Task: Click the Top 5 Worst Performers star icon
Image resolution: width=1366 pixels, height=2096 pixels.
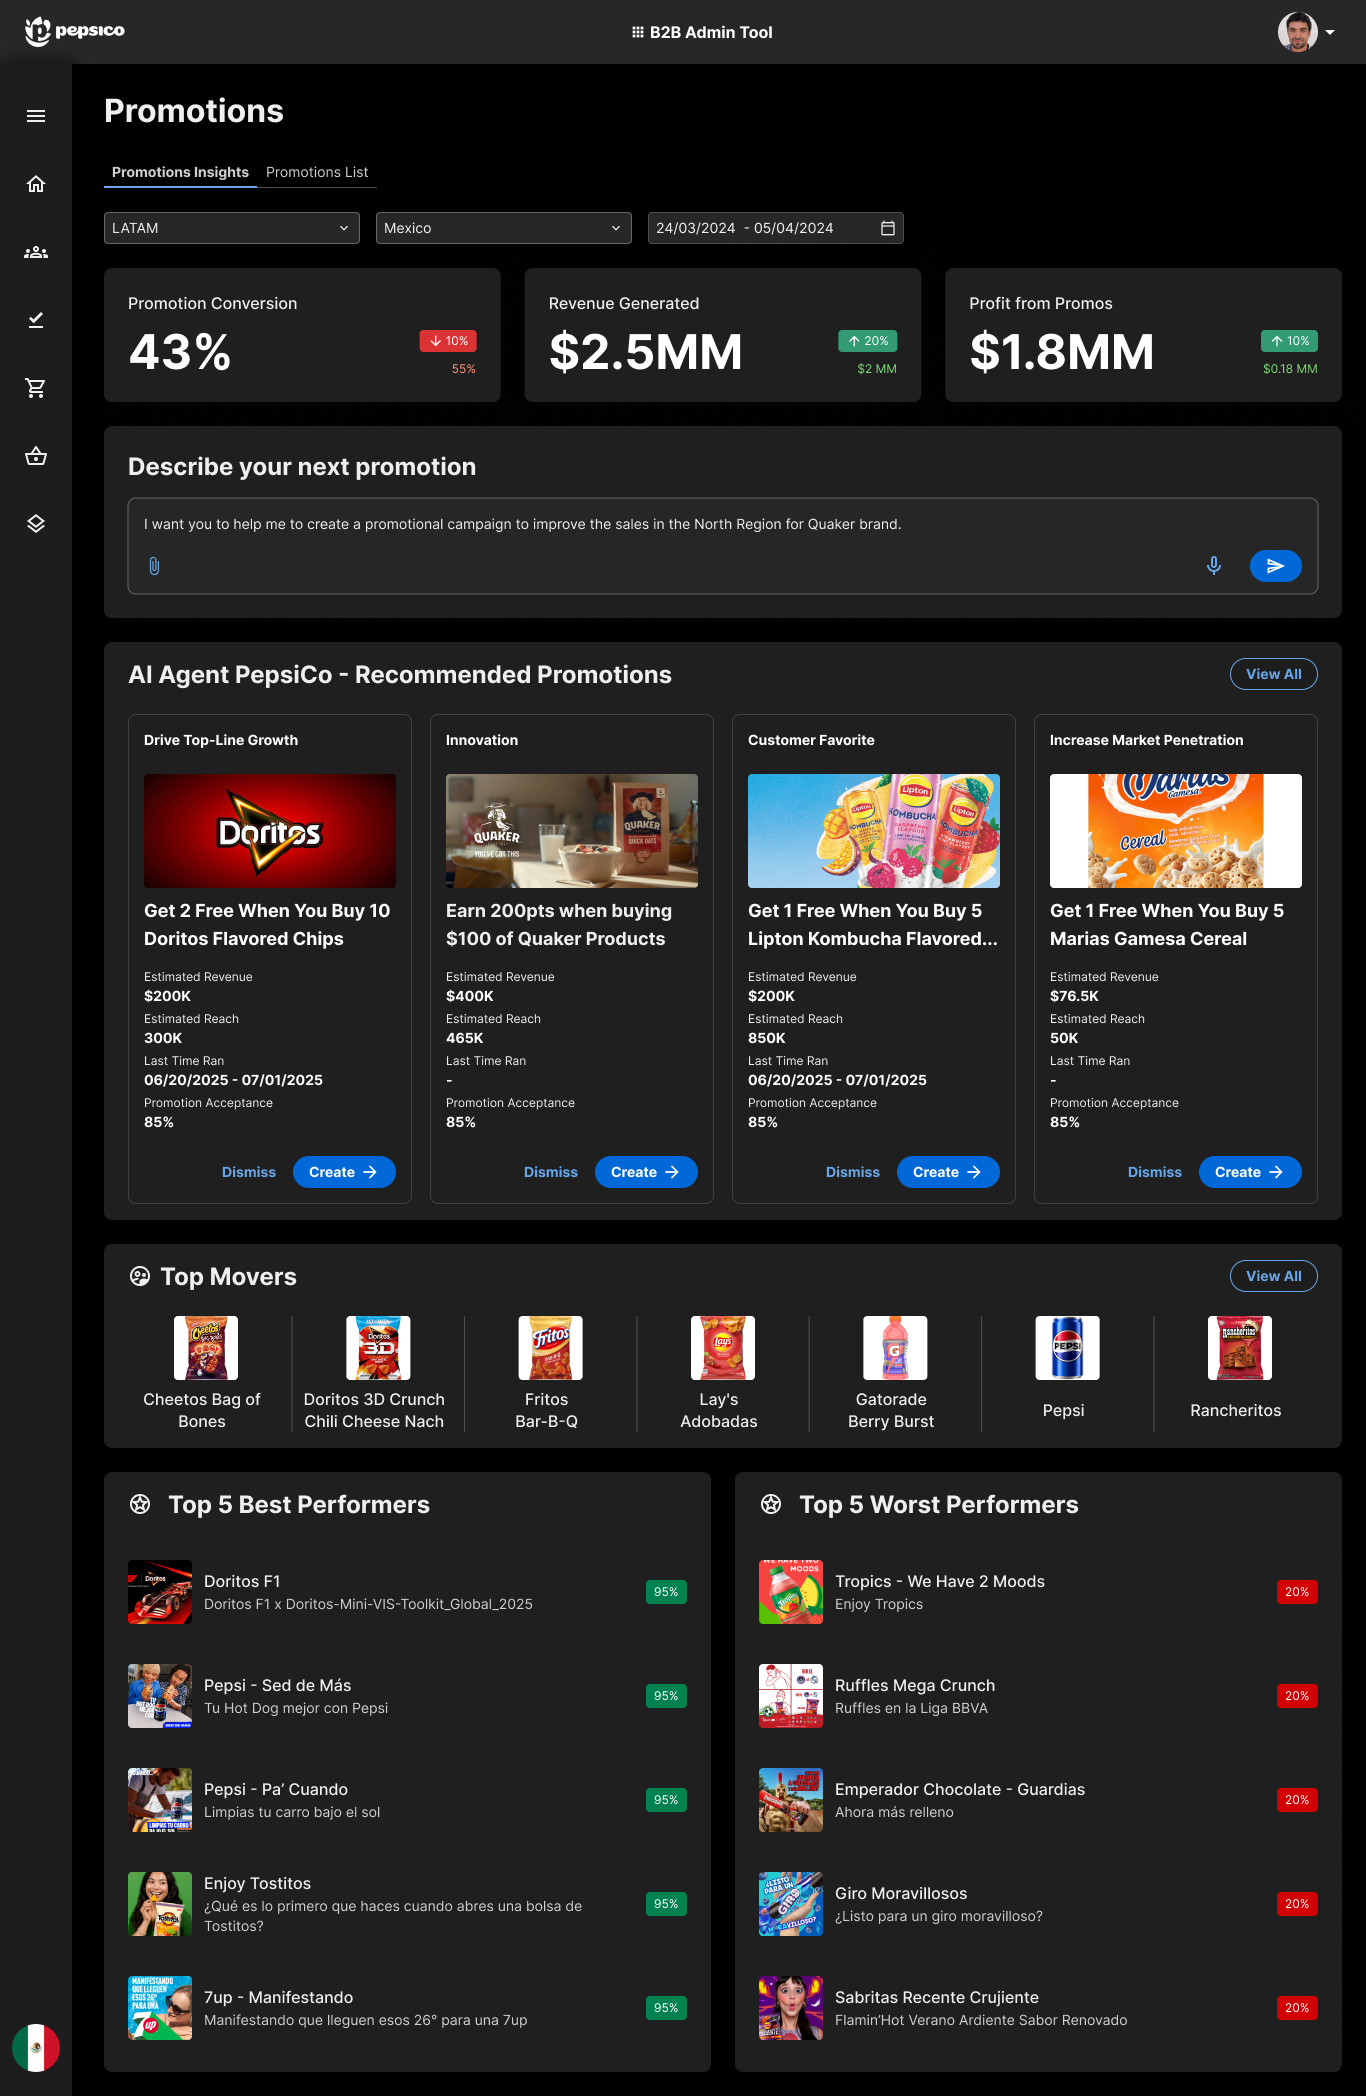Action: 771,1504
